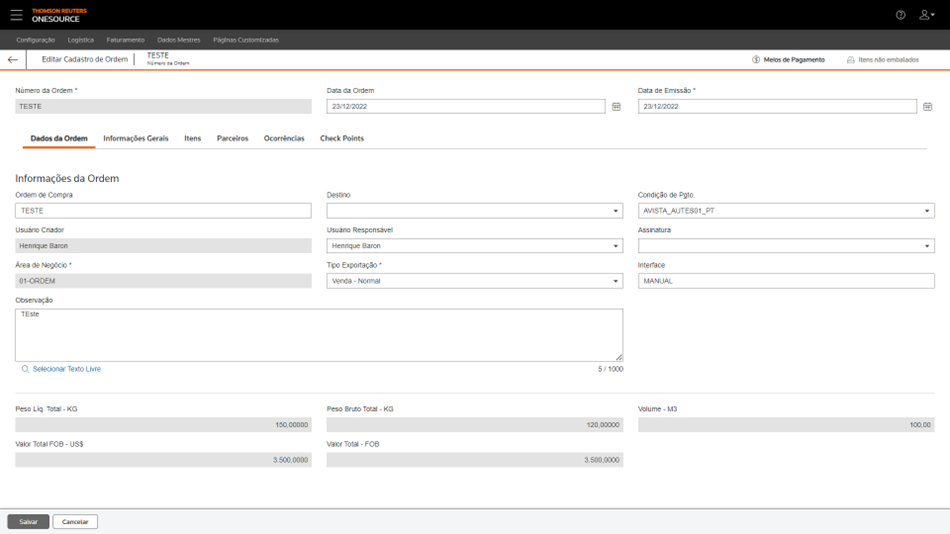Open the user profile menu icon

click(926, 15)
